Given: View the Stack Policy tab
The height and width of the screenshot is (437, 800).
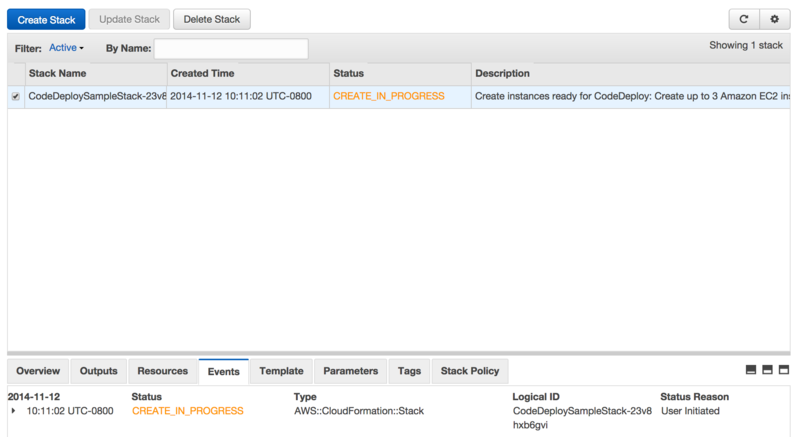Looking at the screenshot, I should (470, 371).
